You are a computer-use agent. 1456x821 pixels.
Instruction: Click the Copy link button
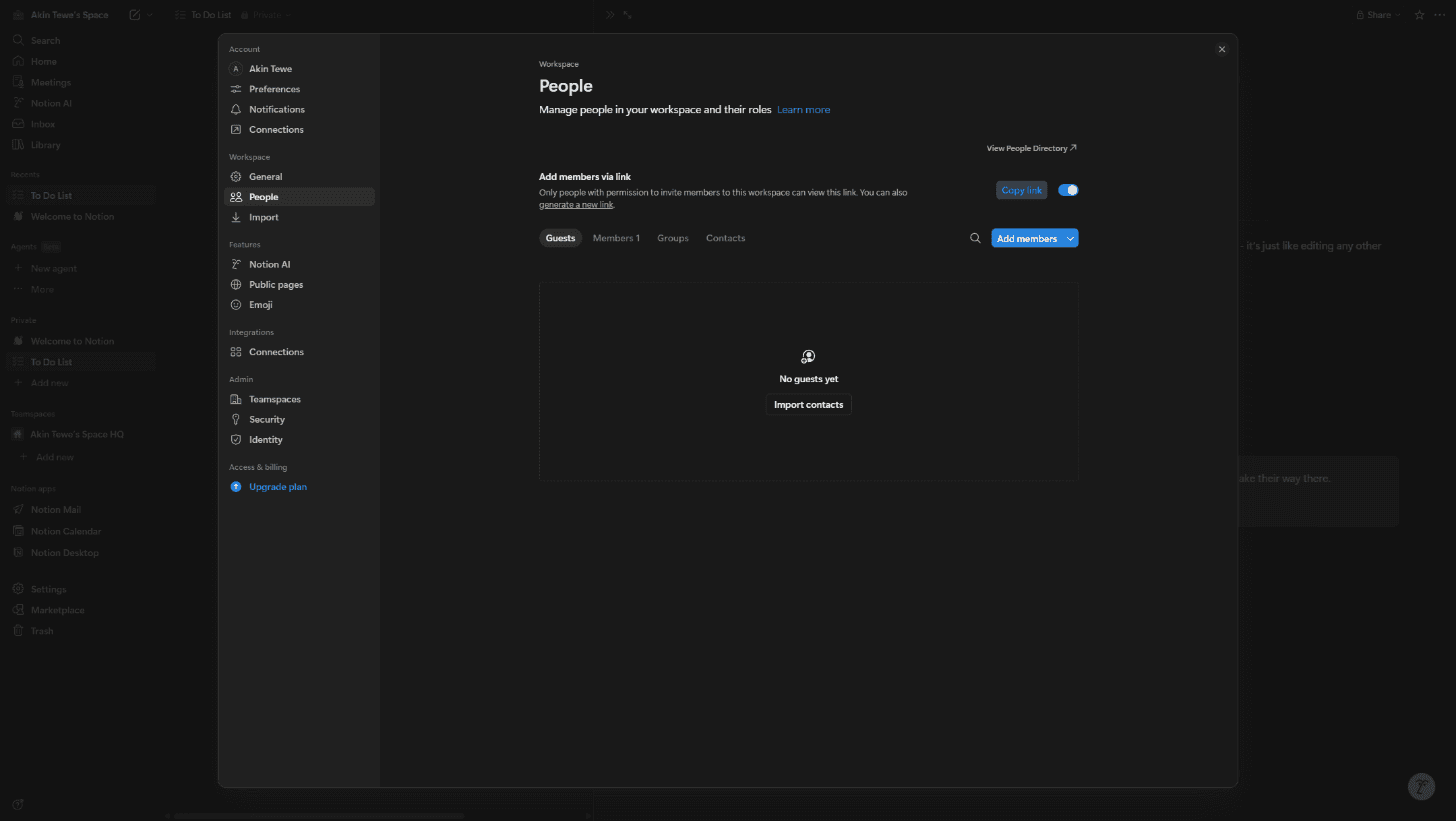click(1021, 190)
